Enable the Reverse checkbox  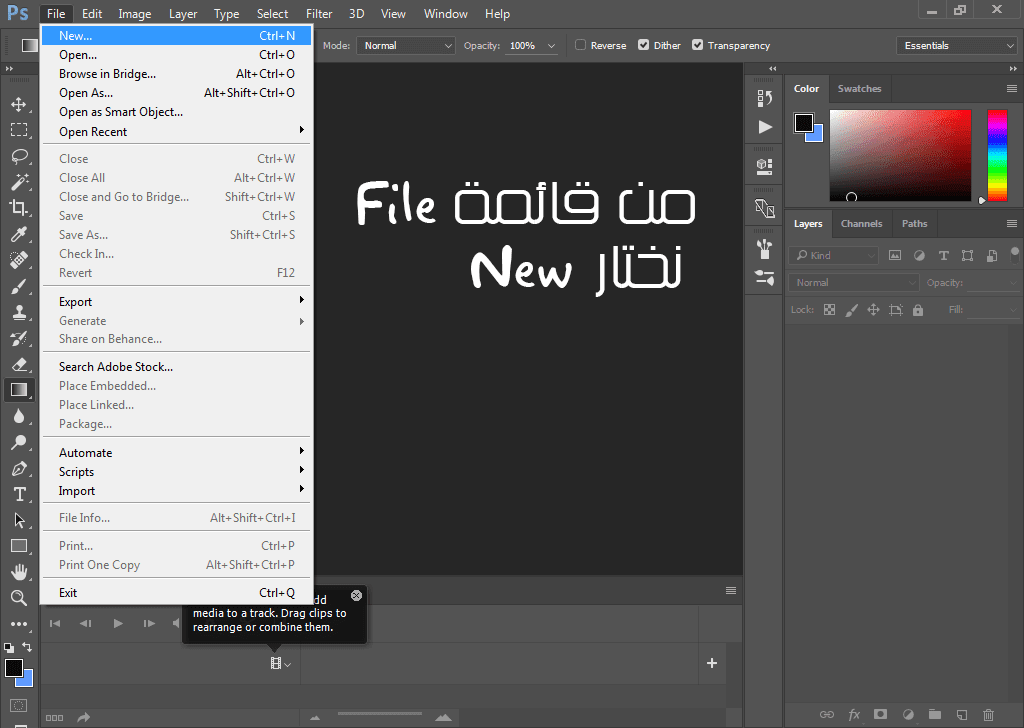581,45
